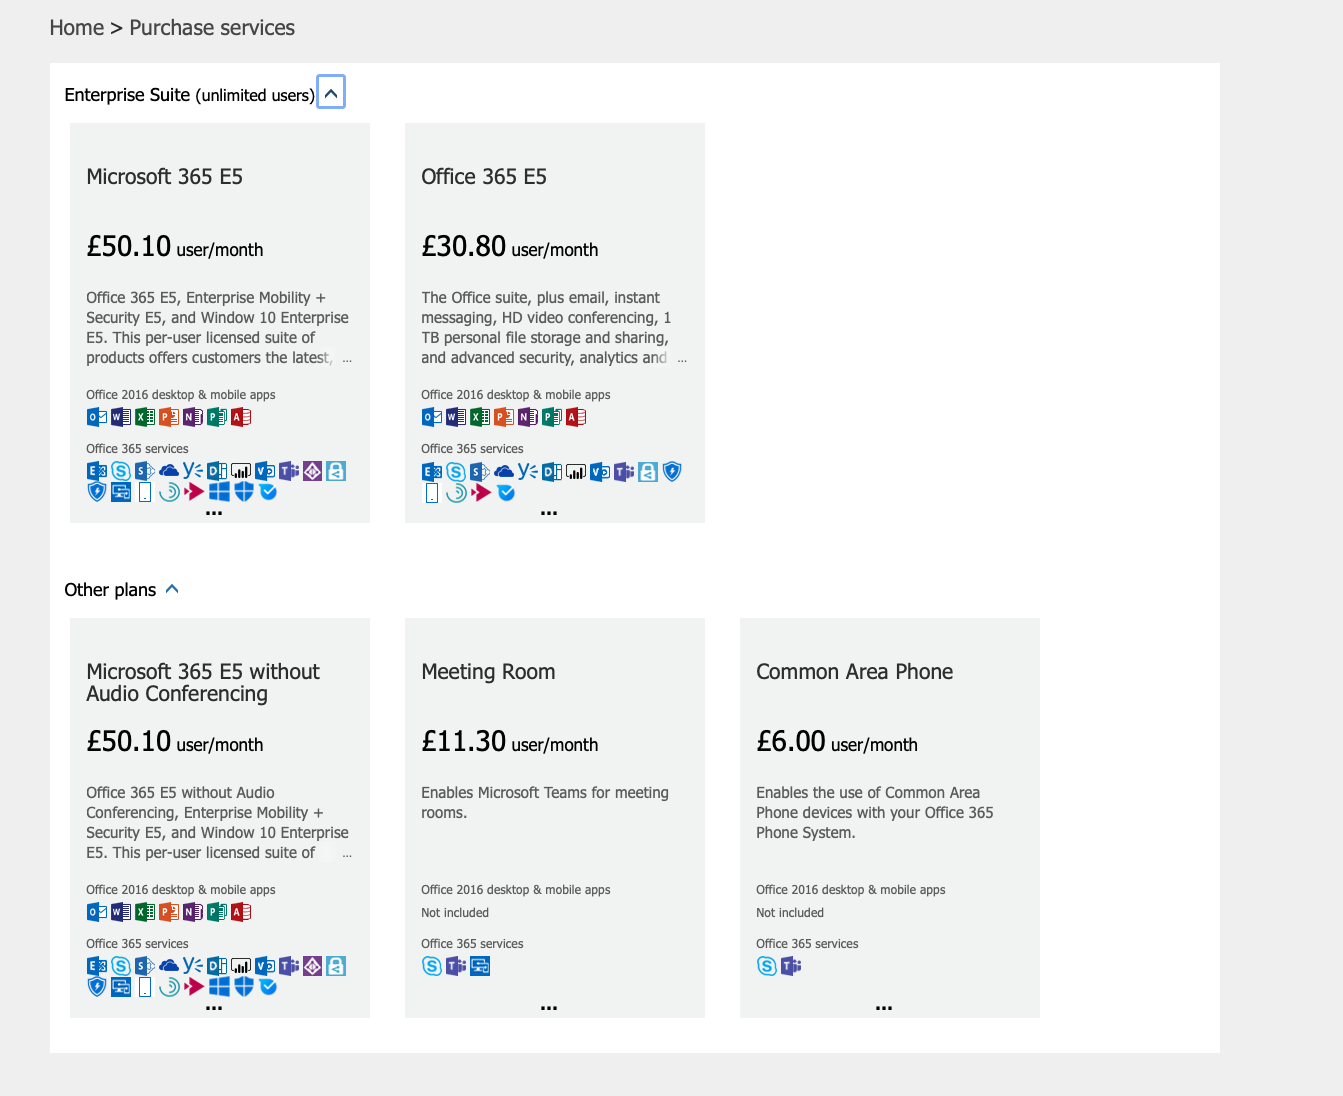1343x1096 pixels.
Task: Click the Teams icon in Office 365 E5 card
Action: (x=624, y=471)
